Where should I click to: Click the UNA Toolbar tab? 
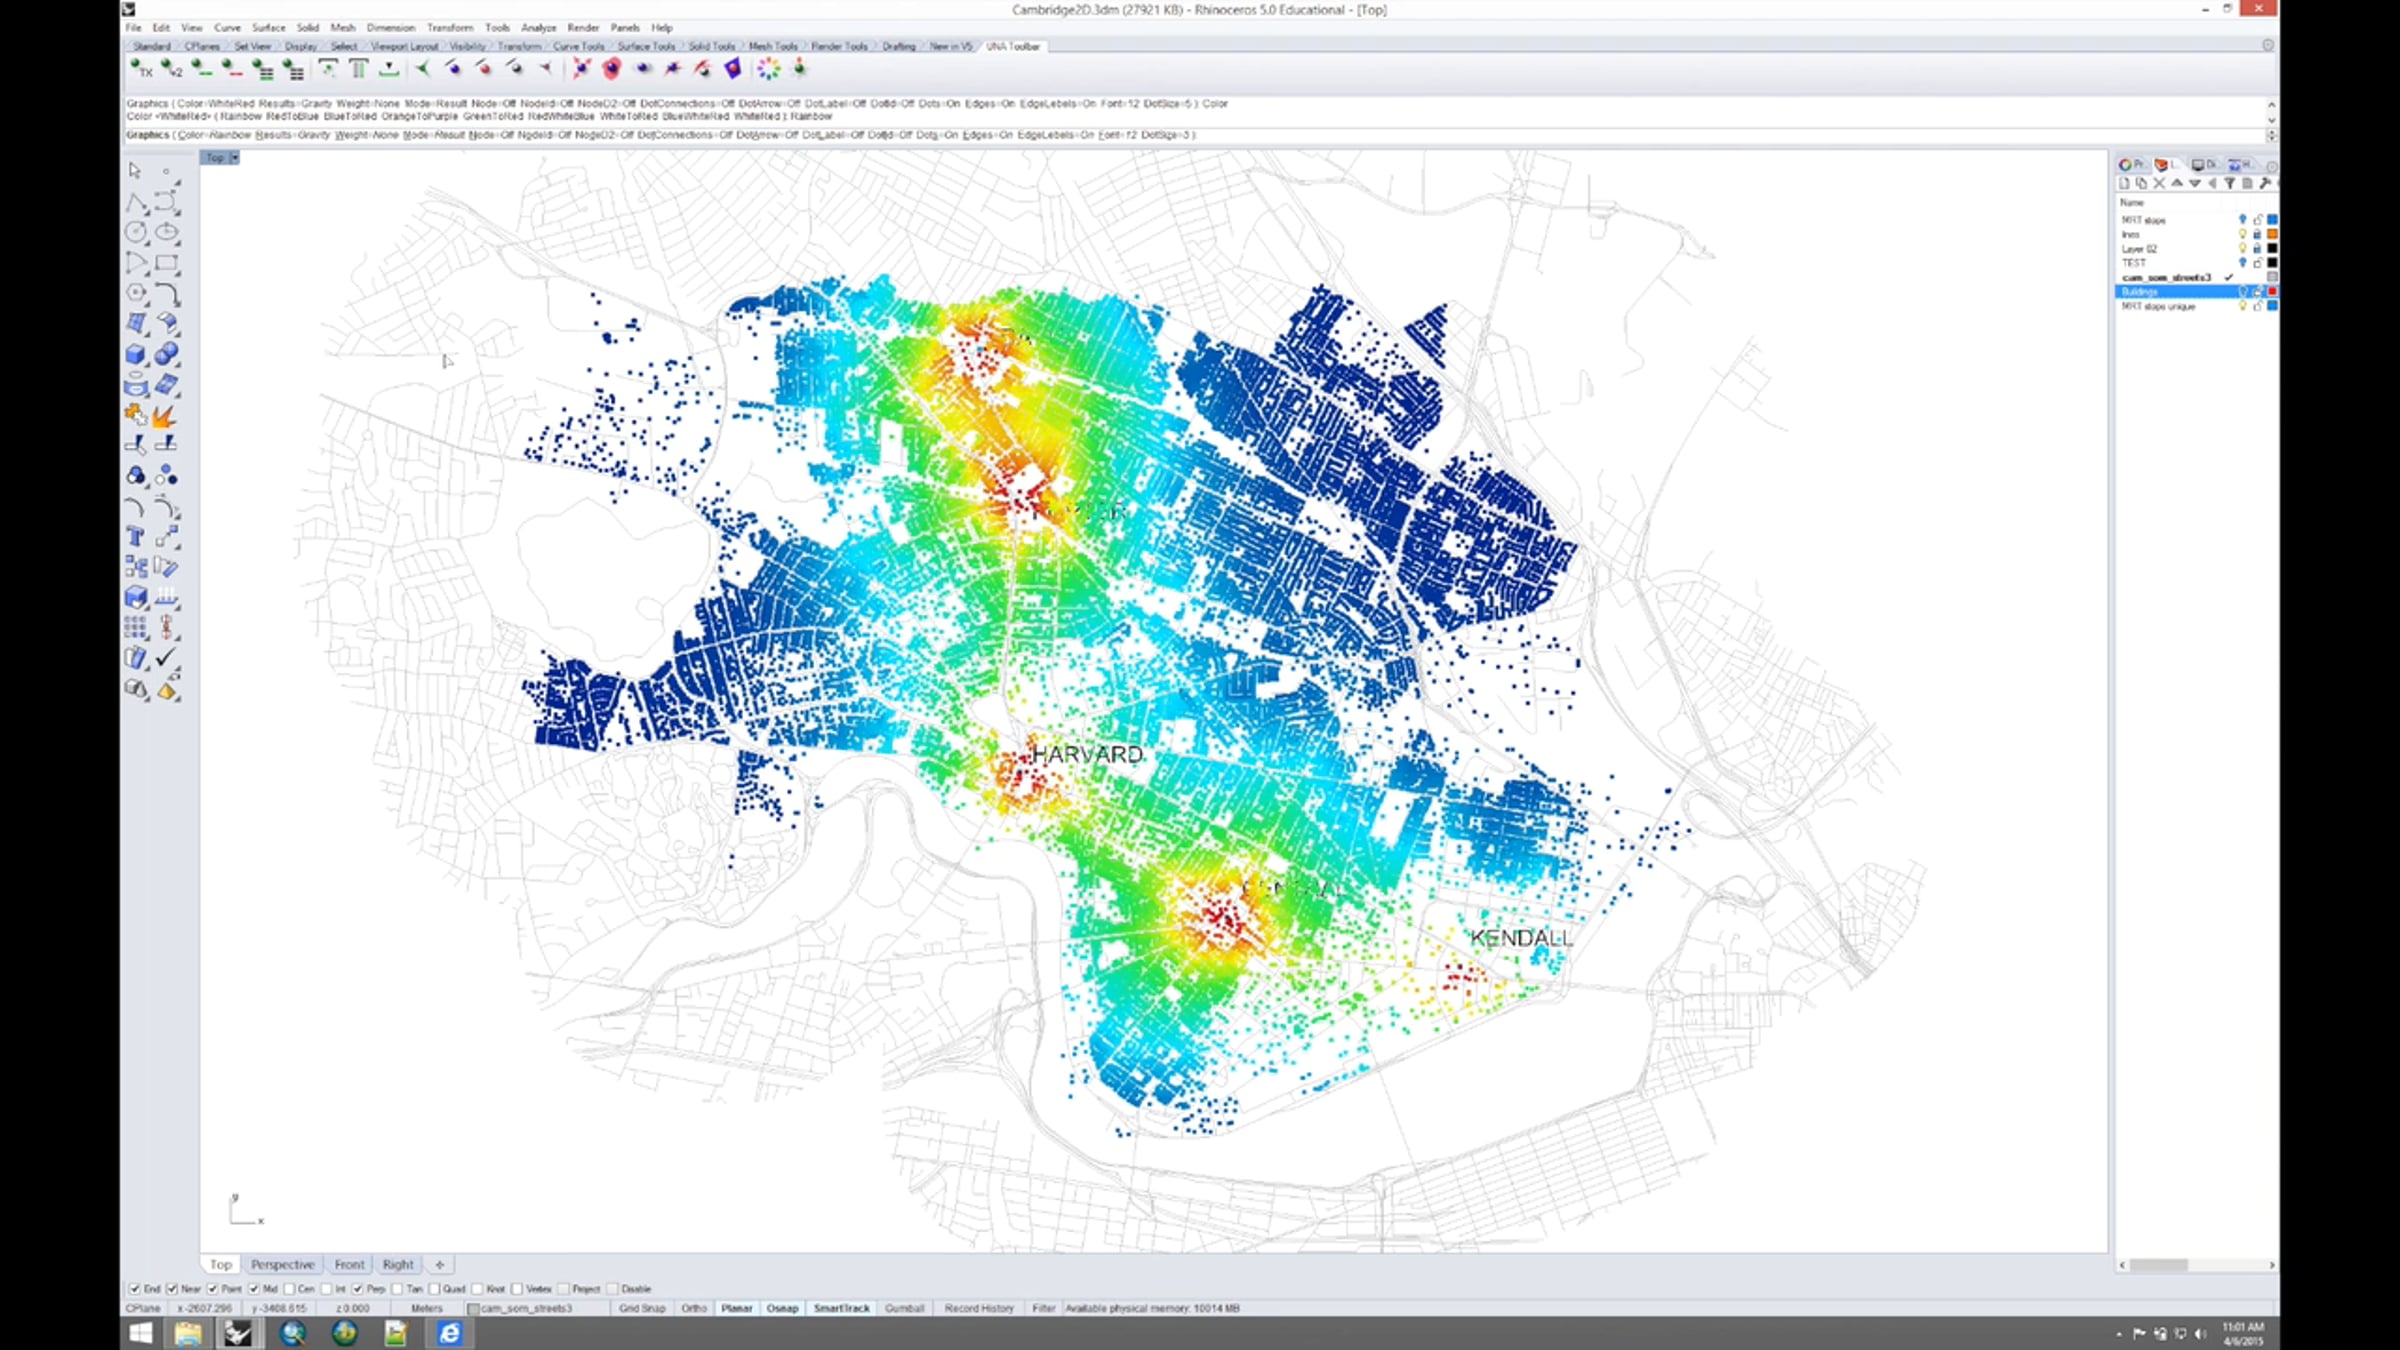tap(1013, 46)
